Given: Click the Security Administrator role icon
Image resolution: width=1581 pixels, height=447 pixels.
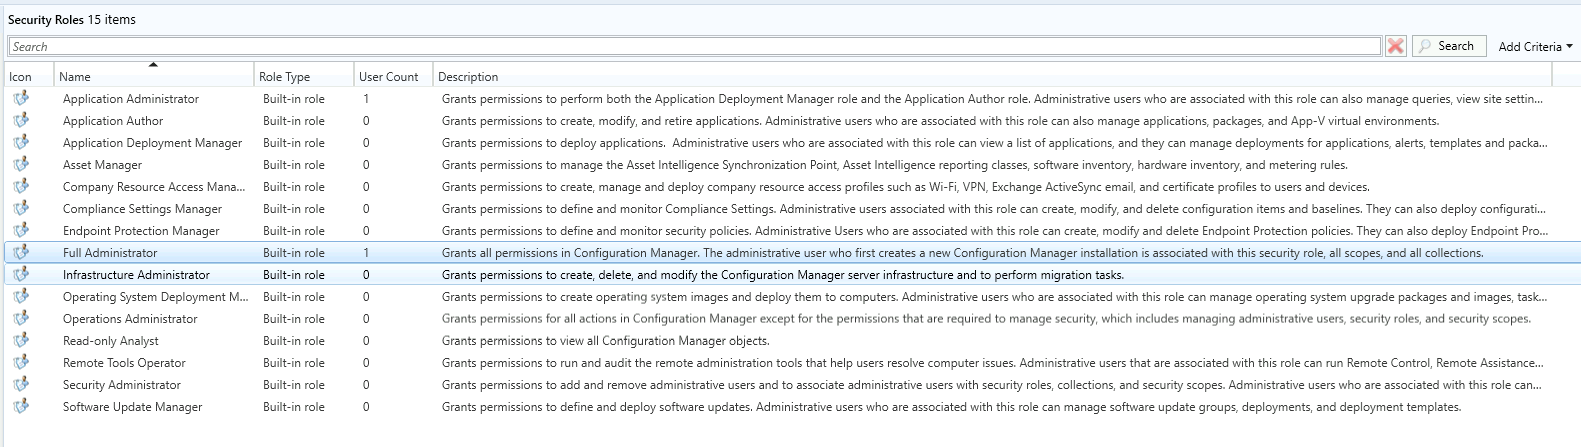Looking at the screenshot, I should pos(21,385).
